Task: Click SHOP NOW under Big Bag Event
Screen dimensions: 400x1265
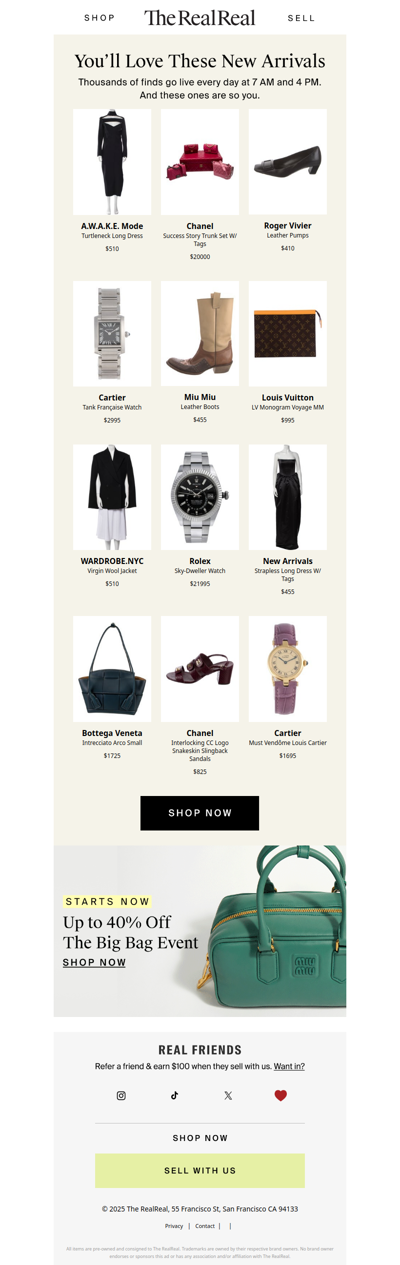Action: point(94,962)
